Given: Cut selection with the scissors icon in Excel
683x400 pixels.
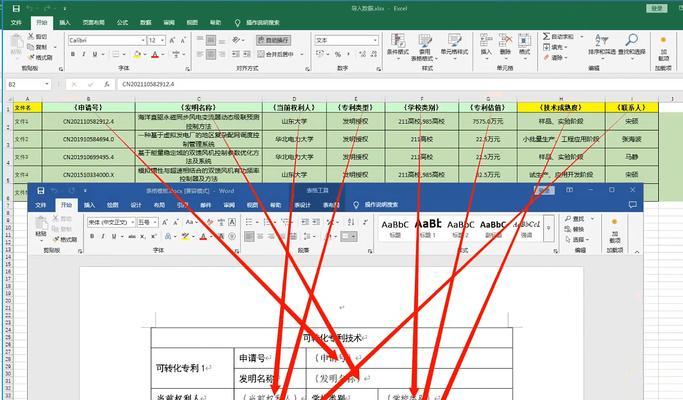Looking at the screenshot, I should point(37,37).
